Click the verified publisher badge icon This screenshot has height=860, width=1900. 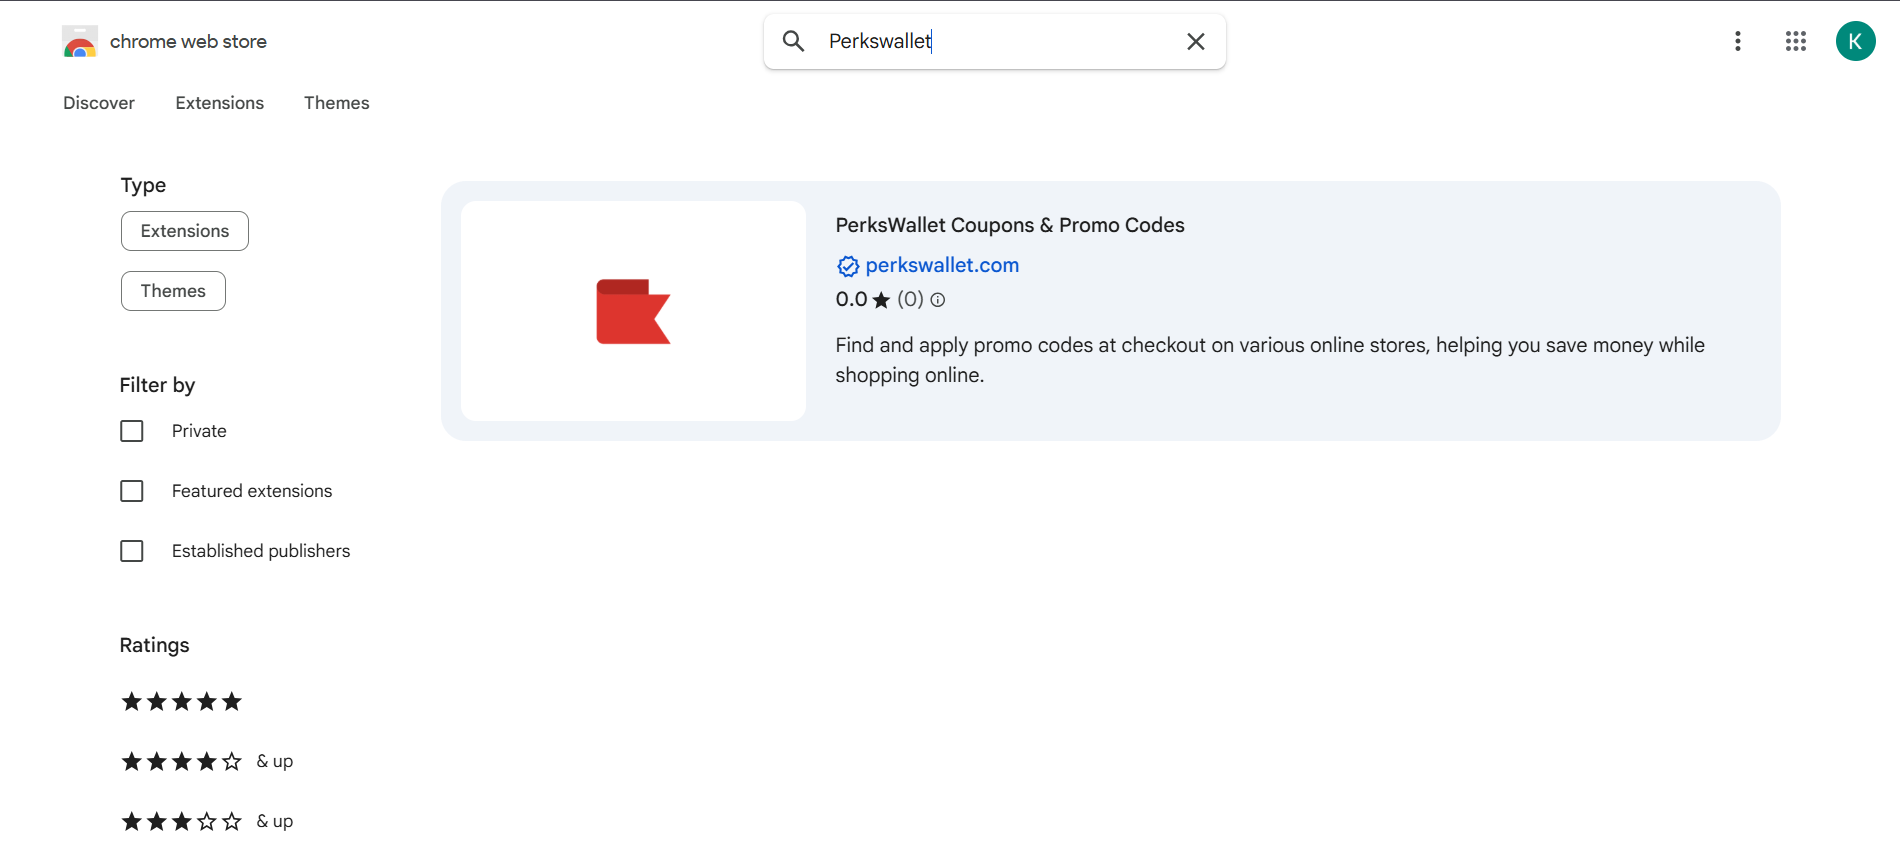point(848,266)
